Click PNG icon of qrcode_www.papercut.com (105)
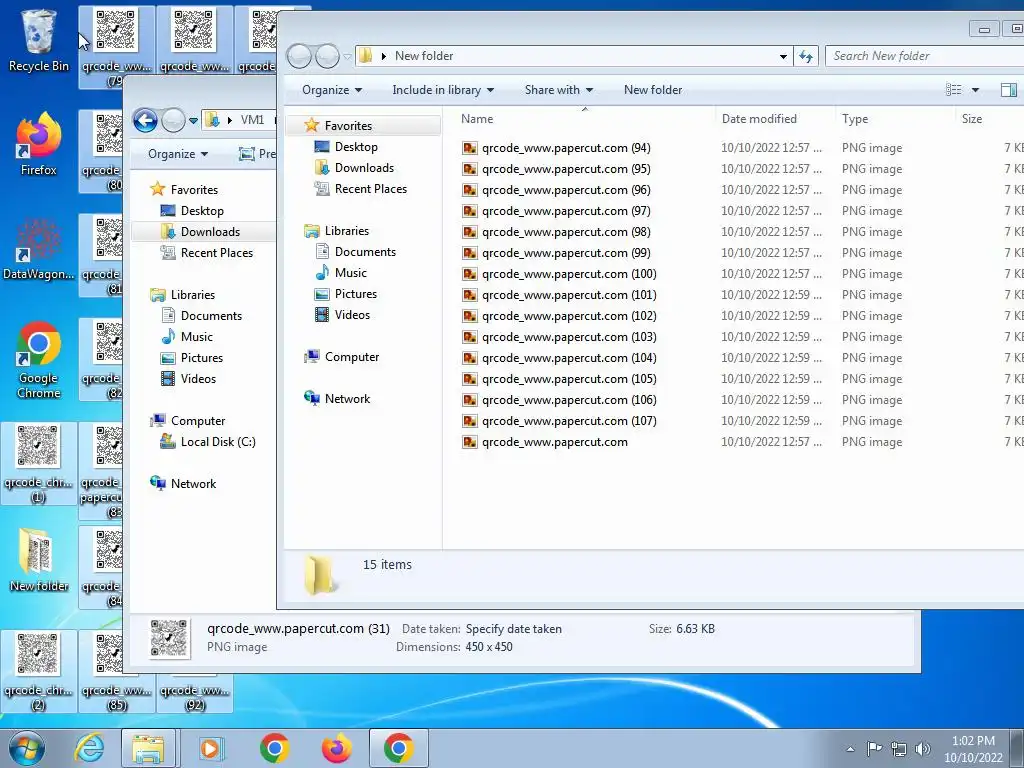 click(x=470, y=379)
